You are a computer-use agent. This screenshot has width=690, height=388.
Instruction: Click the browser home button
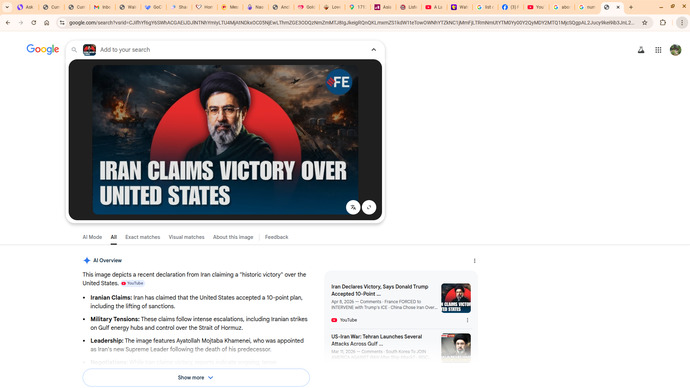tap(46, 22)
